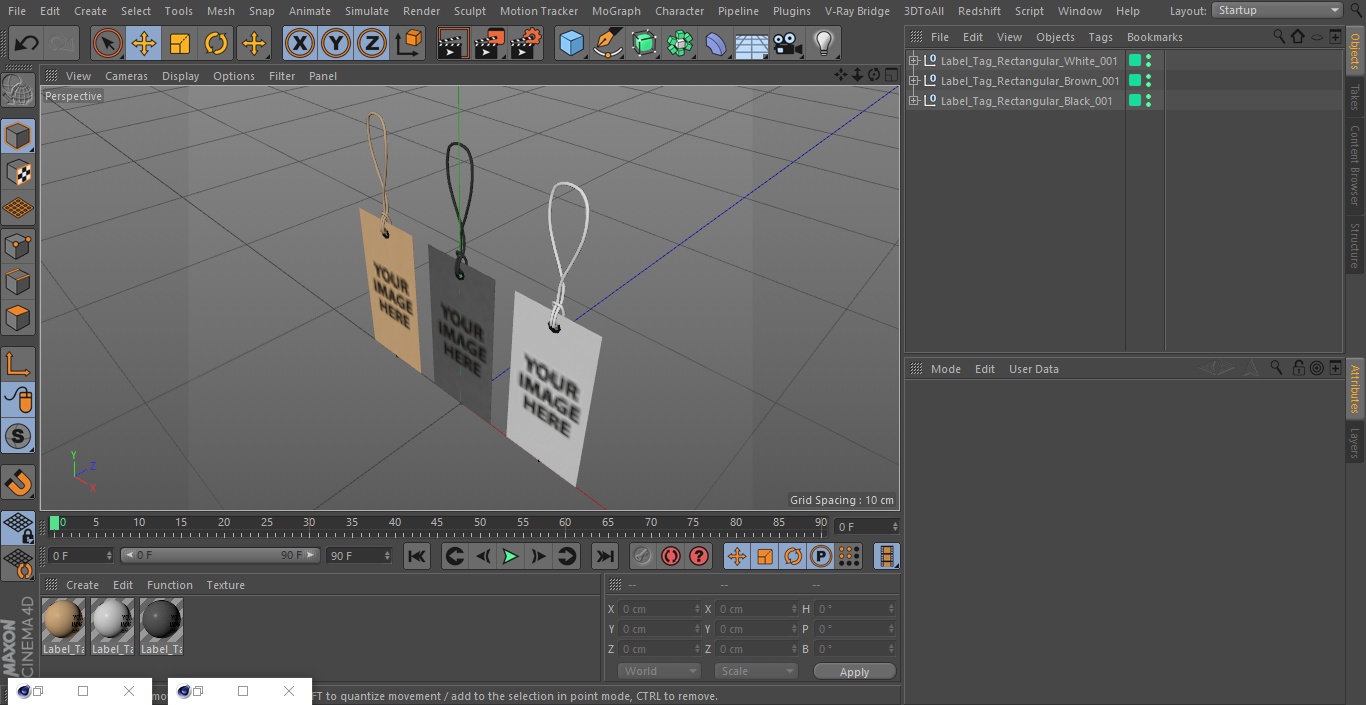Toggle the Snap magnet icon

point(18,483)
